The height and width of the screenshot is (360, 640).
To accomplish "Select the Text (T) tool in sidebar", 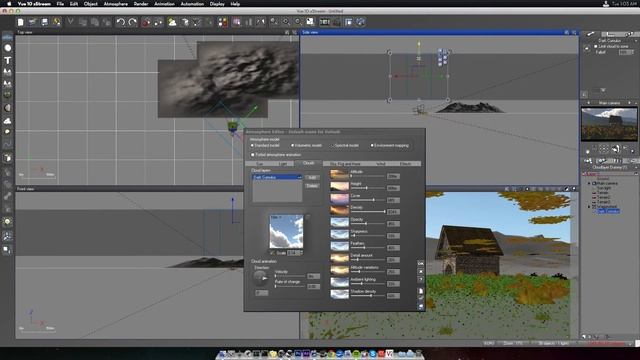I will [x=7, y=60].
